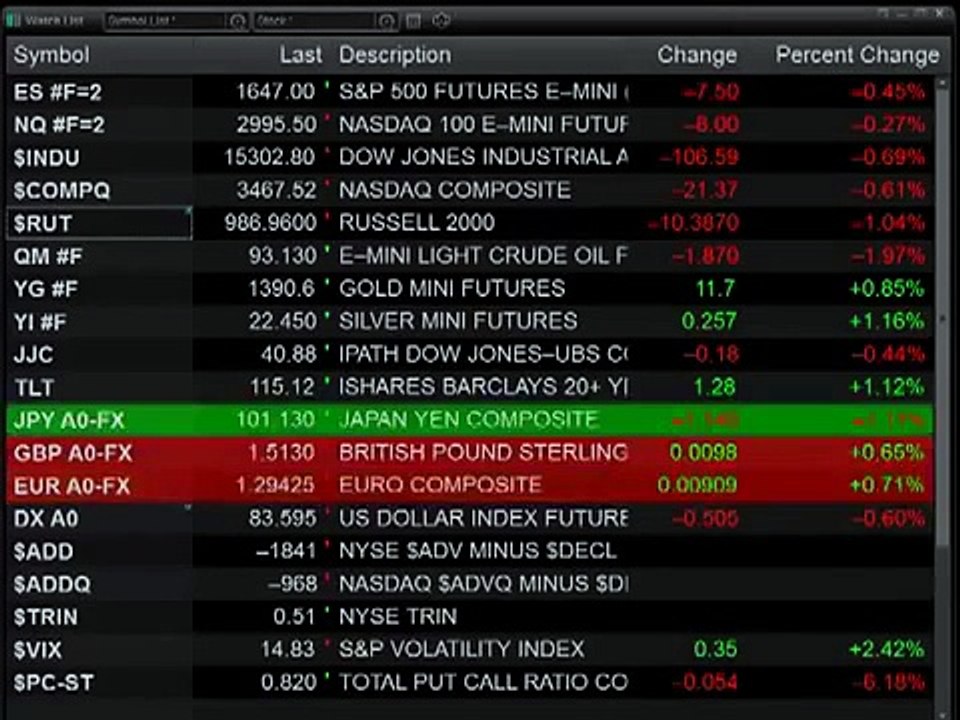The image size is (960, 720).
Task: Click the last price 15302.80
Action: 269,157
